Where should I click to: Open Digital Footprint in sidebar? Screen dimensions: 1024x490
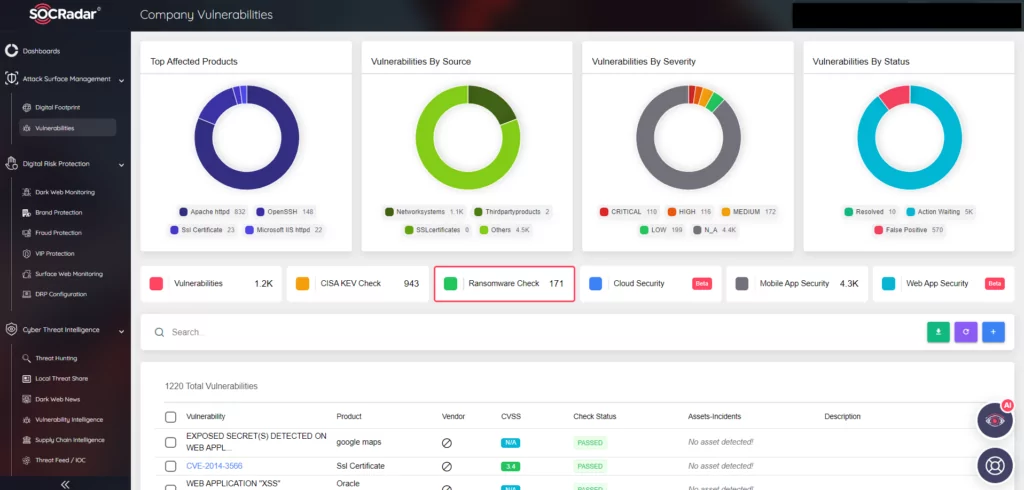click(x=57, y=107)
